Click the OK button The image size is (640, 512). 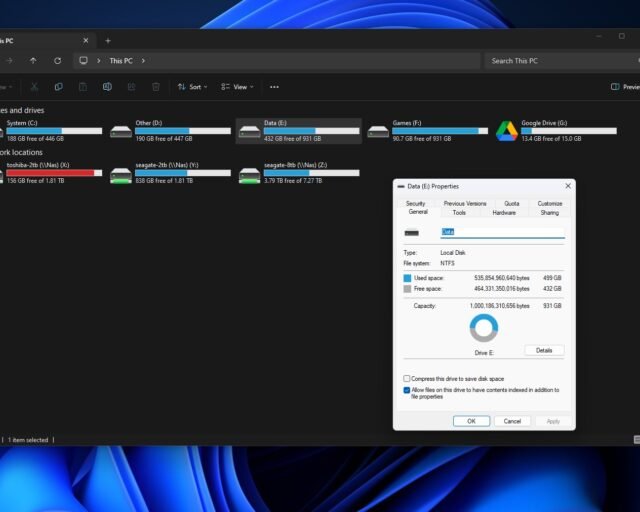point(471,421)
